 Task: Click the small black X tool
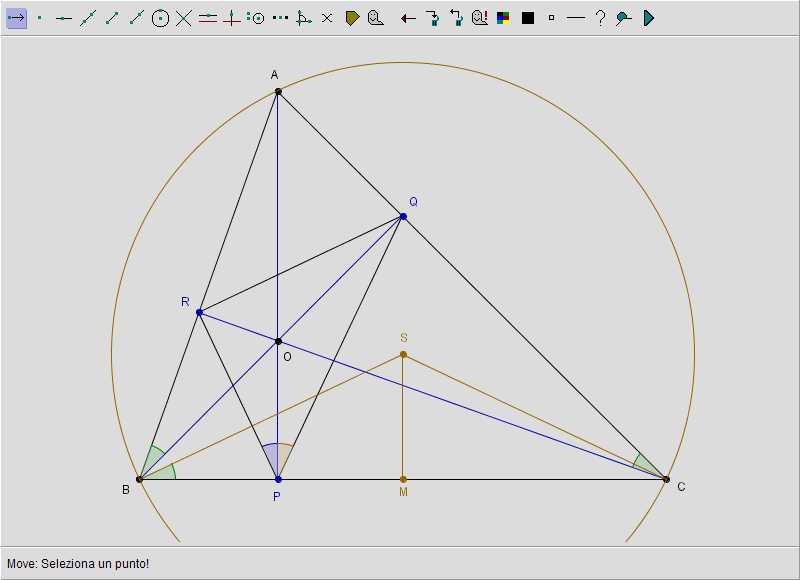(327, 18)
